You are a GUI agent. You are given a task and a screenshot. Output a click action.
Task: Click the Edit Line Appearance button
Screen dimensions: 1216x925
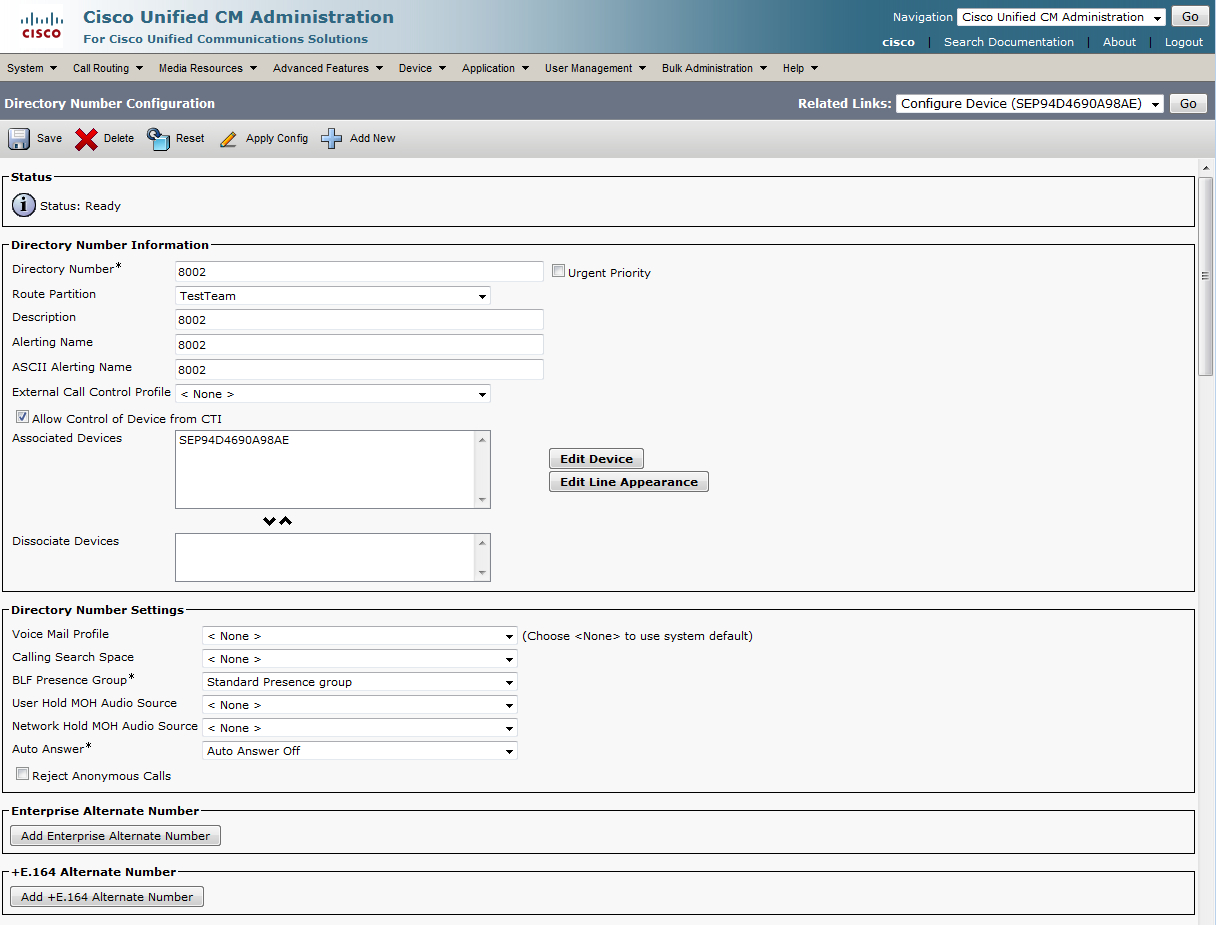628,482
